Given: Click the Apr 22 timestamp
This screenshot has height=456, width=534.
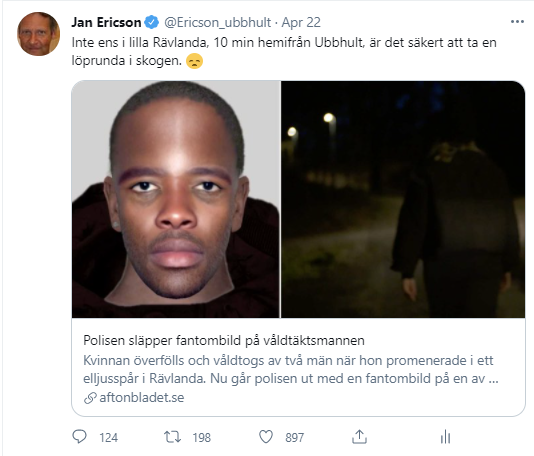Looking at the screenshot, I should click(301, 22).
